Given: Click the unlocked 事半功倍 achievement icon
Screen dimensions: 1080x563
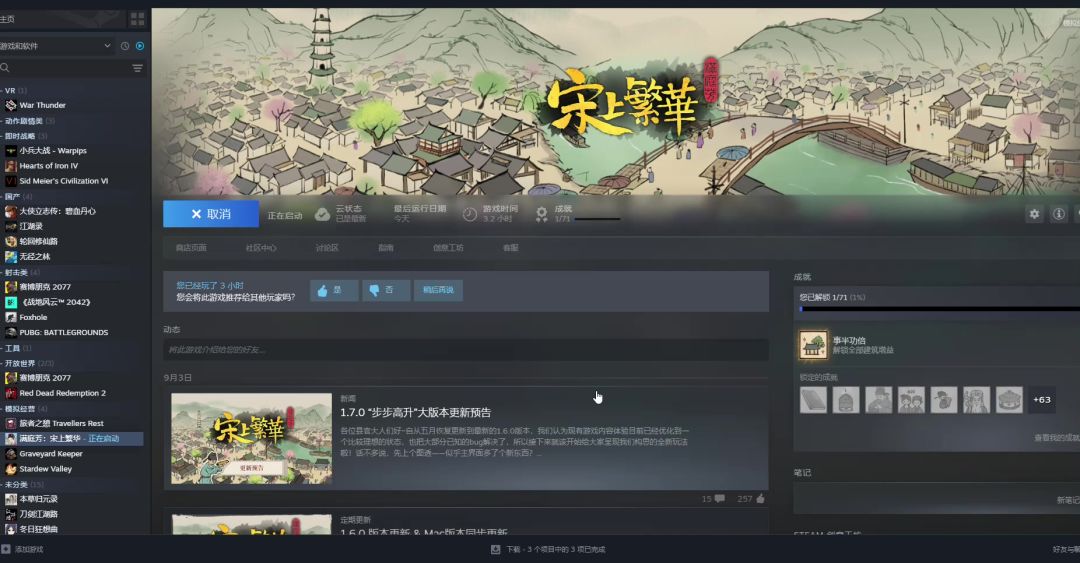Looking at the screenshot, I should [x=811, y=345].
